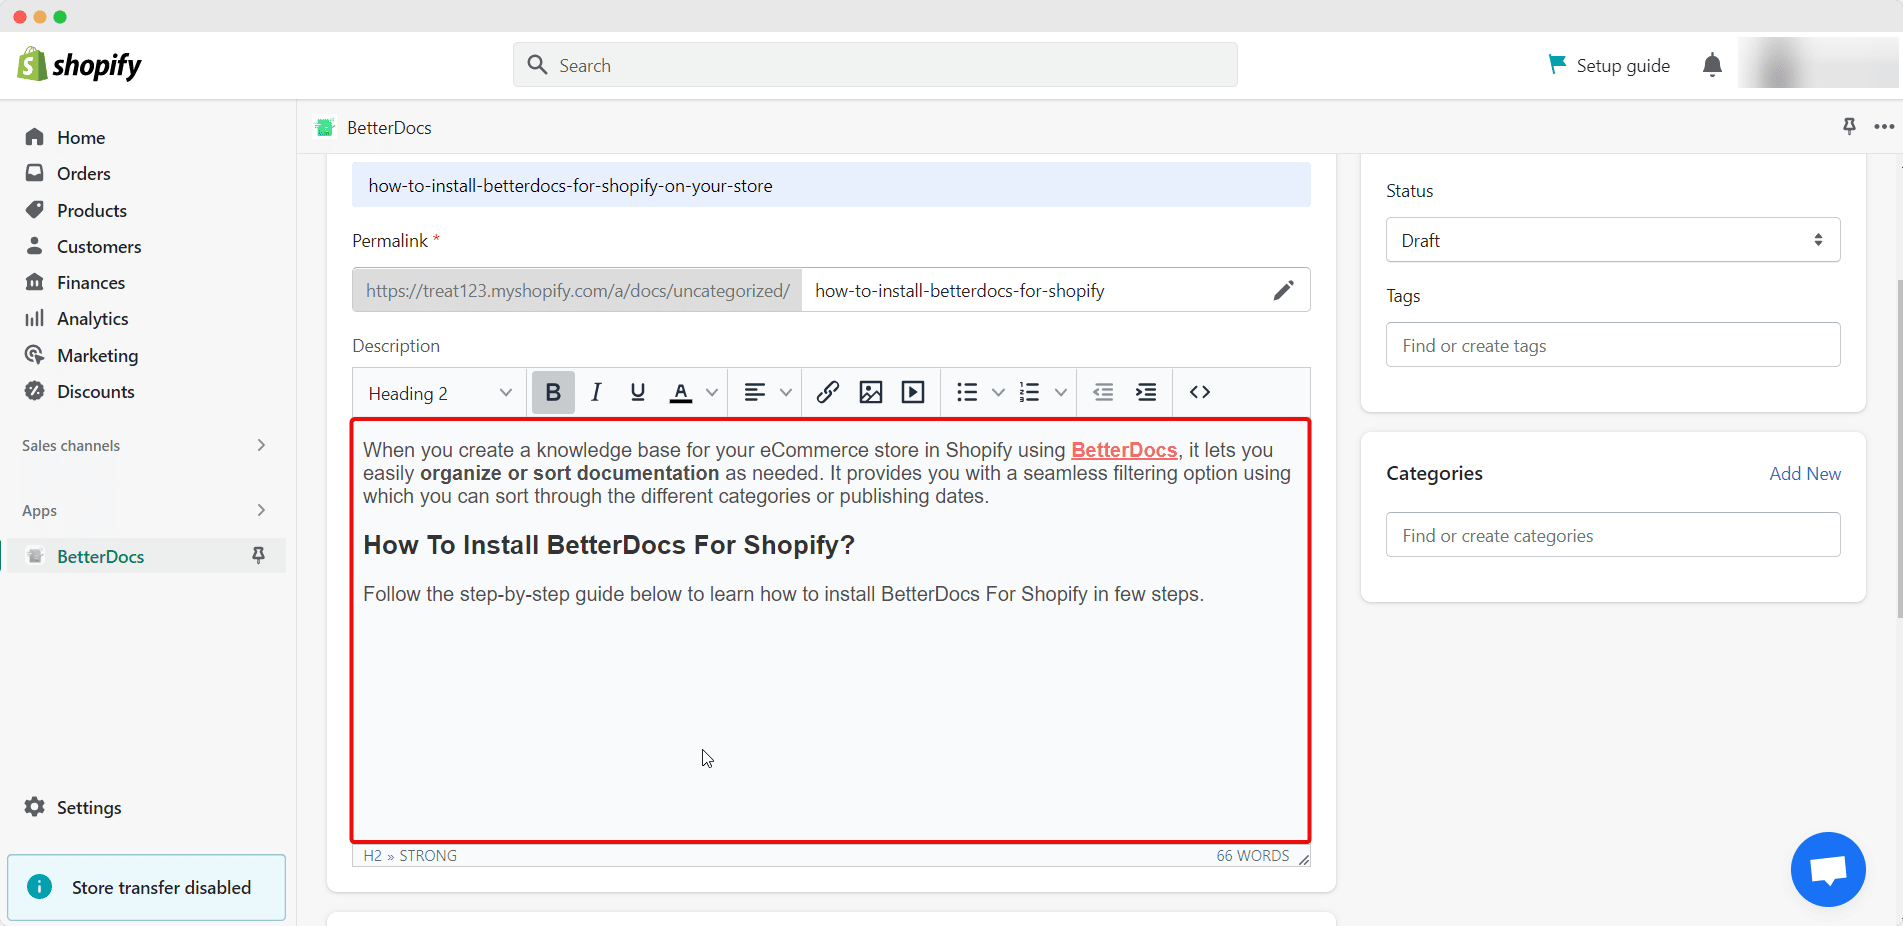Pin the BetterDocs app from header
The height and width of the screenshot is (926, 1903).
pyautogui.click(x=1849, y=126)
